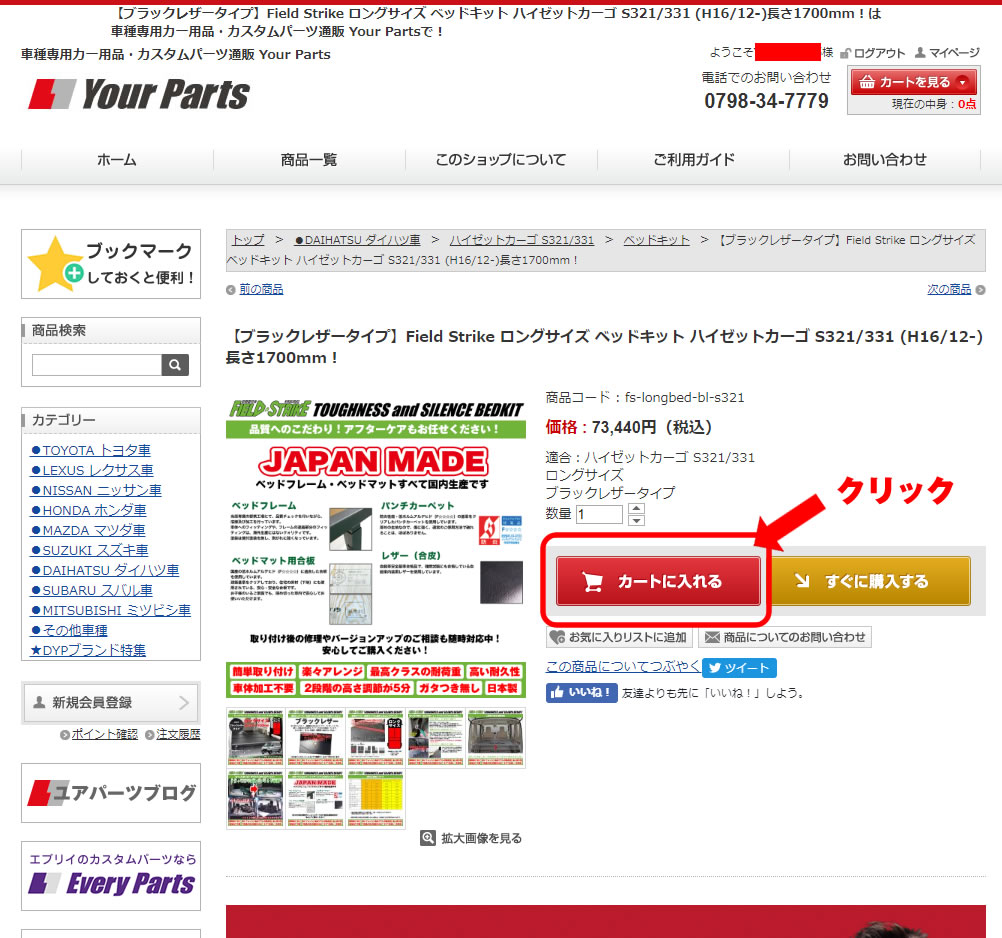Image resolution: width=1002 pixels, height=938 pixels.
Task: Select third thumbnail in top row
Action: tap(376, 737)
